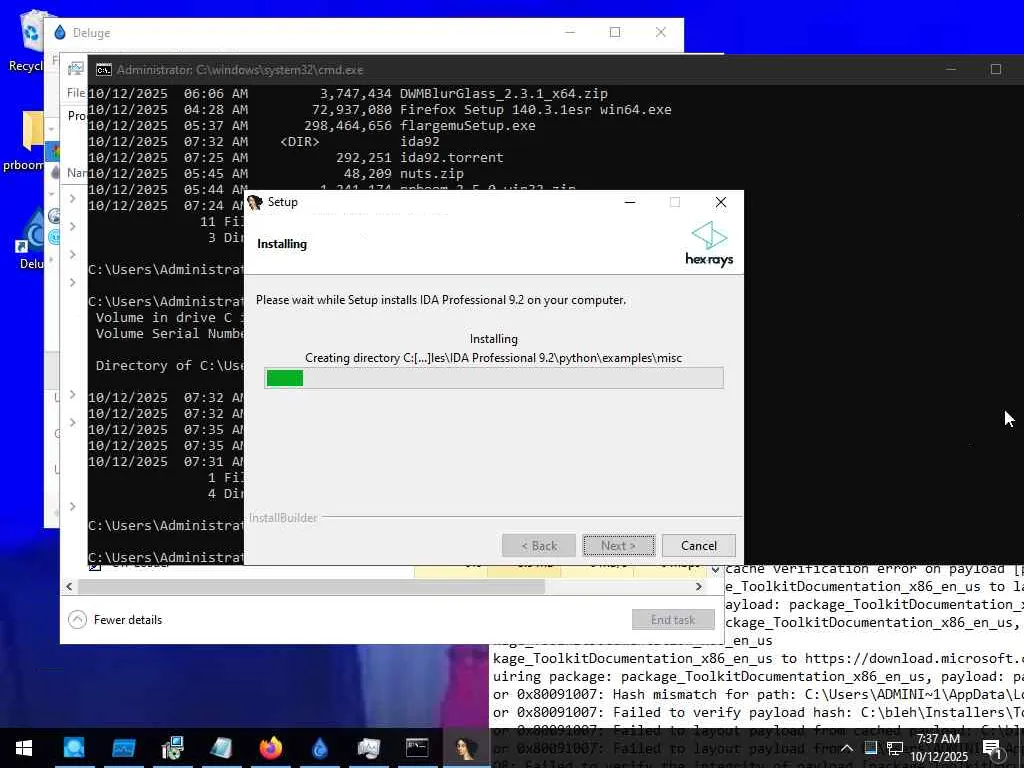The height and width of the screenshot is (768, 1024).
Task: Open Firefox from the taskbar
Action: coord(270,748)
